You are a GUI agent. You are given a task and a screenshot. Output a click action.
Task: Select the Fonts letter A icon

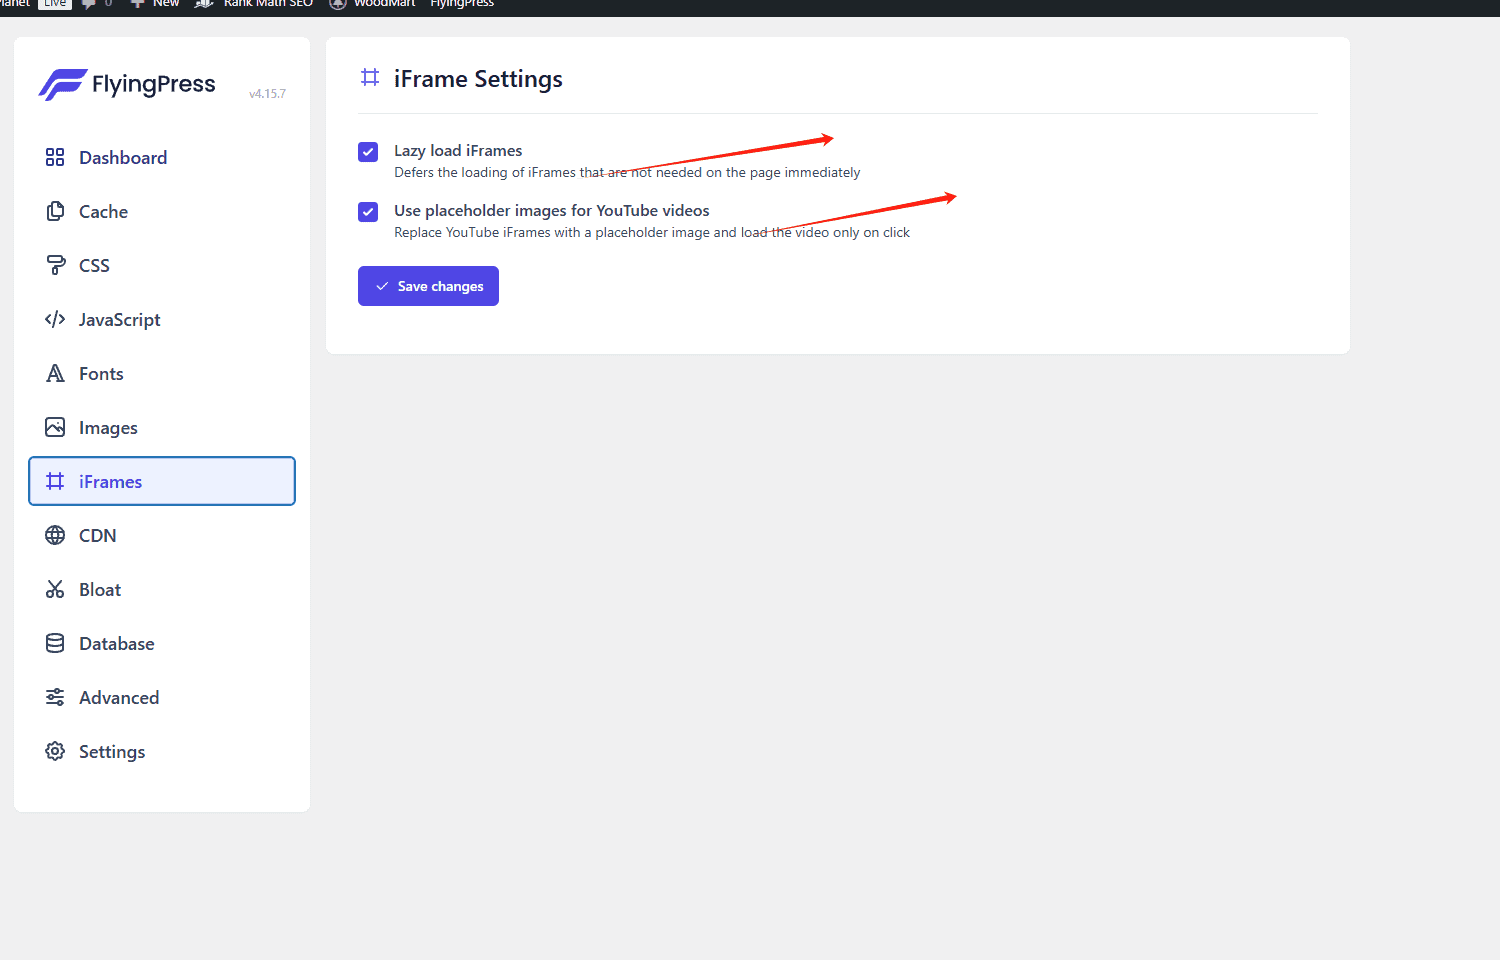(55, 373)
